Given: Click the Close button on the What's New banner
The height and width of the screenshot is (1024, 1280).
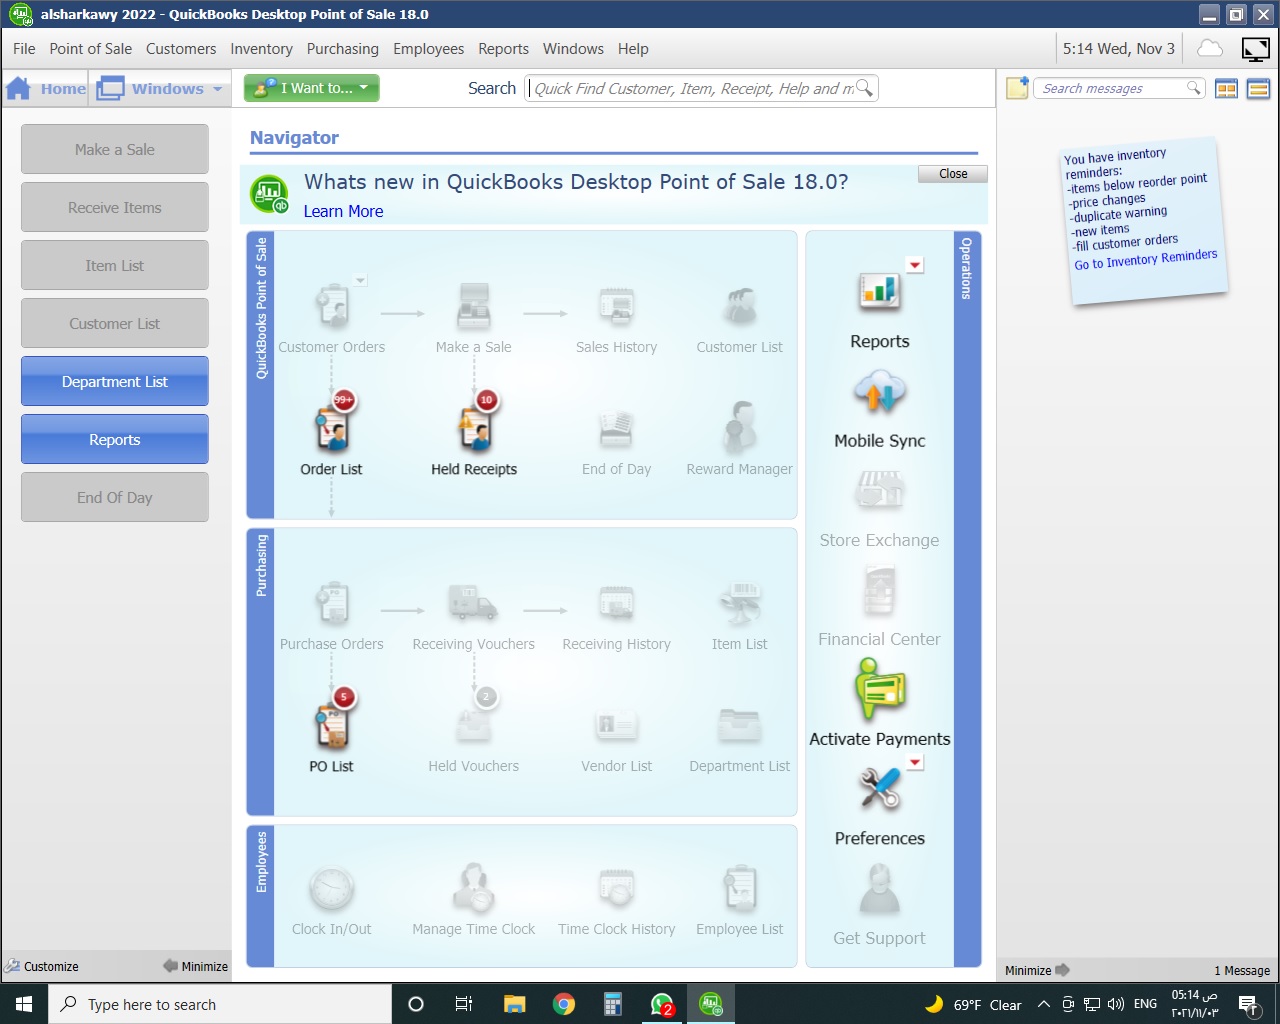Looking at the screenshot, I should pyautogui.click(x=951, y=173).
